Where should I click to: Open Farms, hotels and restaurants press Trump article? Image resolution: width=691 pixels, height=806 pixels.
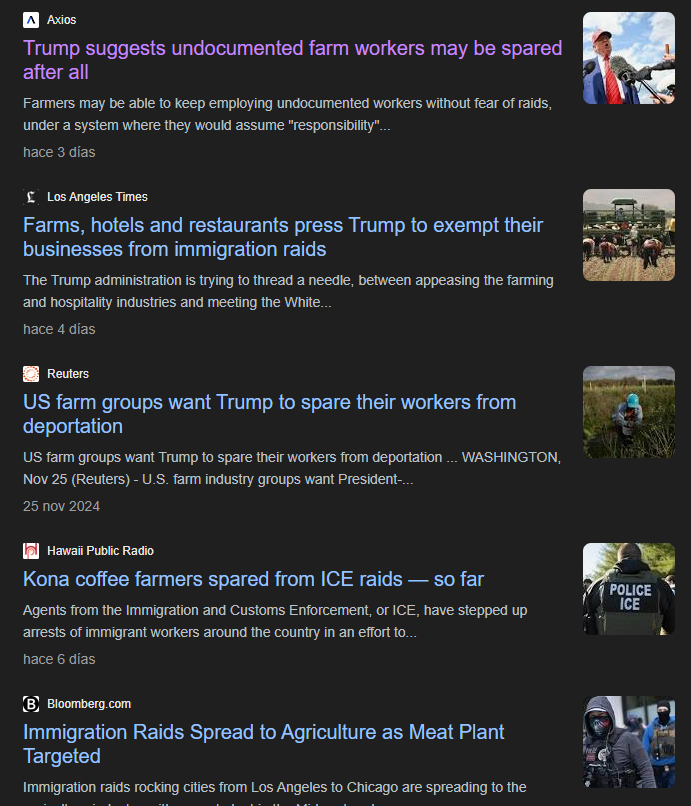click(x=283, y=237)
